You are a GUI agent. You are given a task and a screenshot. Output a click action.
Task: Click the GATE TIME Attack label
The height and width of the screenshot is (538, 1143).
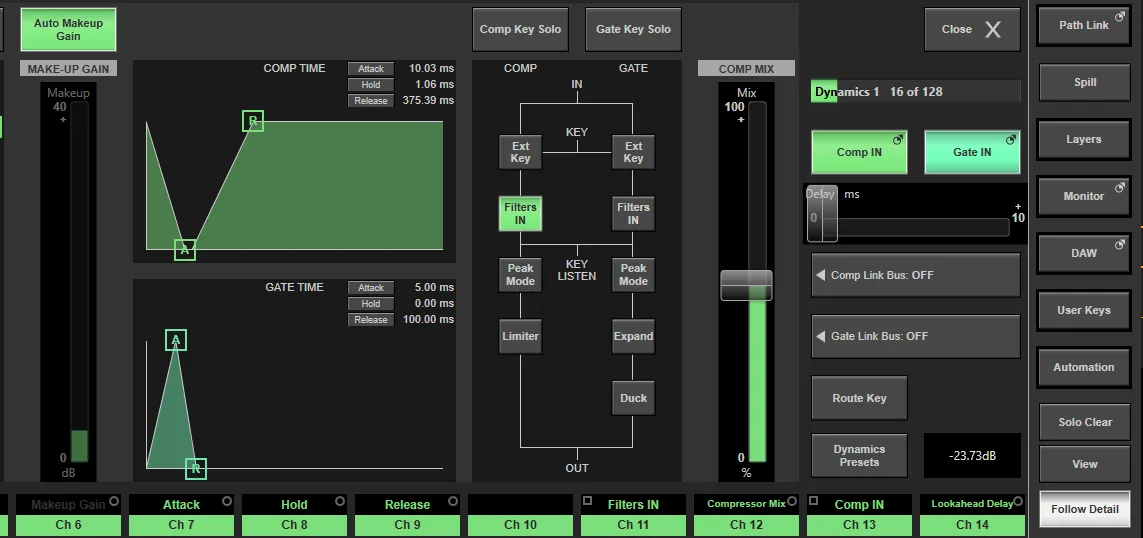point(371,288)
